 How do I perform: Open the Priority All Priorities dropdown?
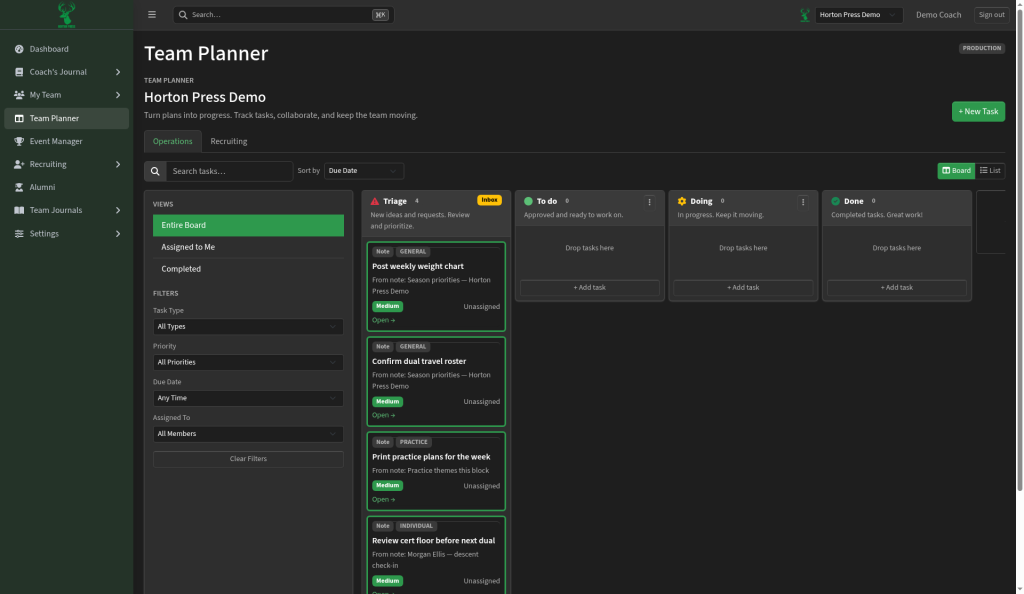248,362
